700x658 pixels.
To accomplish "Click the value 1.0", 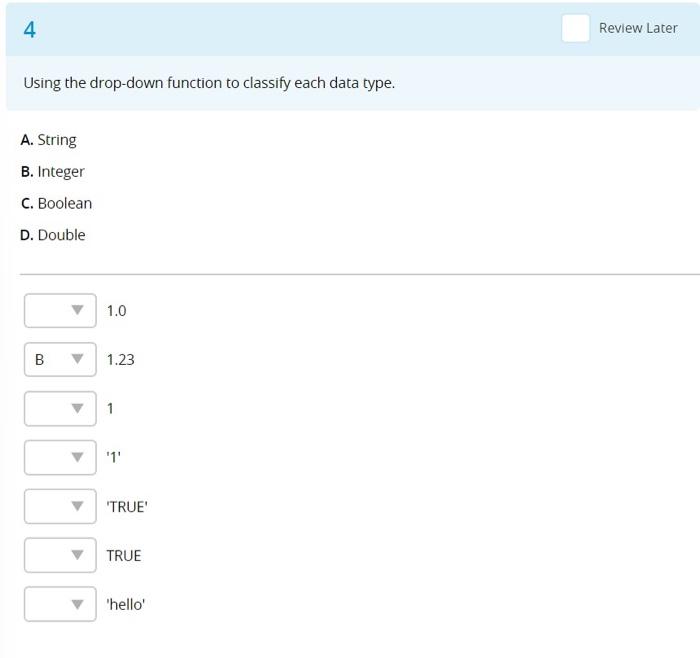I will click(x=117, y=311).
